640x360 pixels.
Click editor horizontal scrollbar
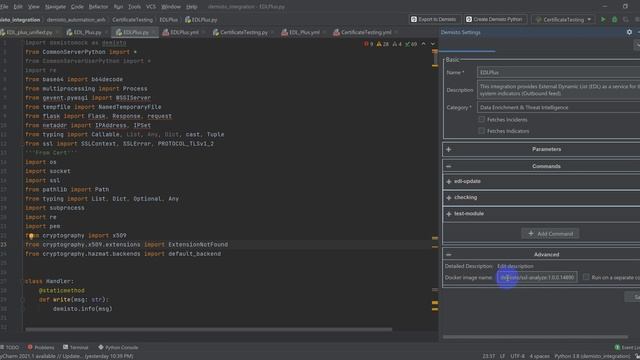point(208,329)
